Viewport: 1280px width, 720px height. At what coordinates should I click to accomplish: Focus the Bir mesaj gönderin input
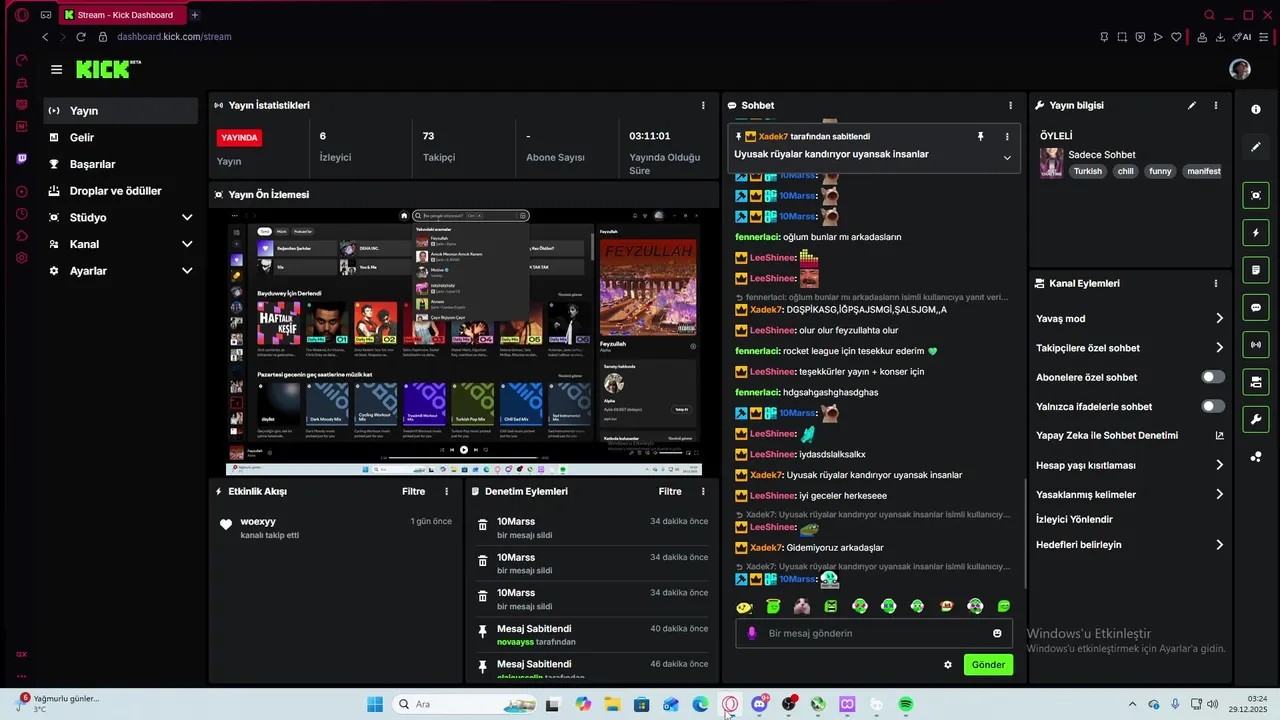(874, 633)
